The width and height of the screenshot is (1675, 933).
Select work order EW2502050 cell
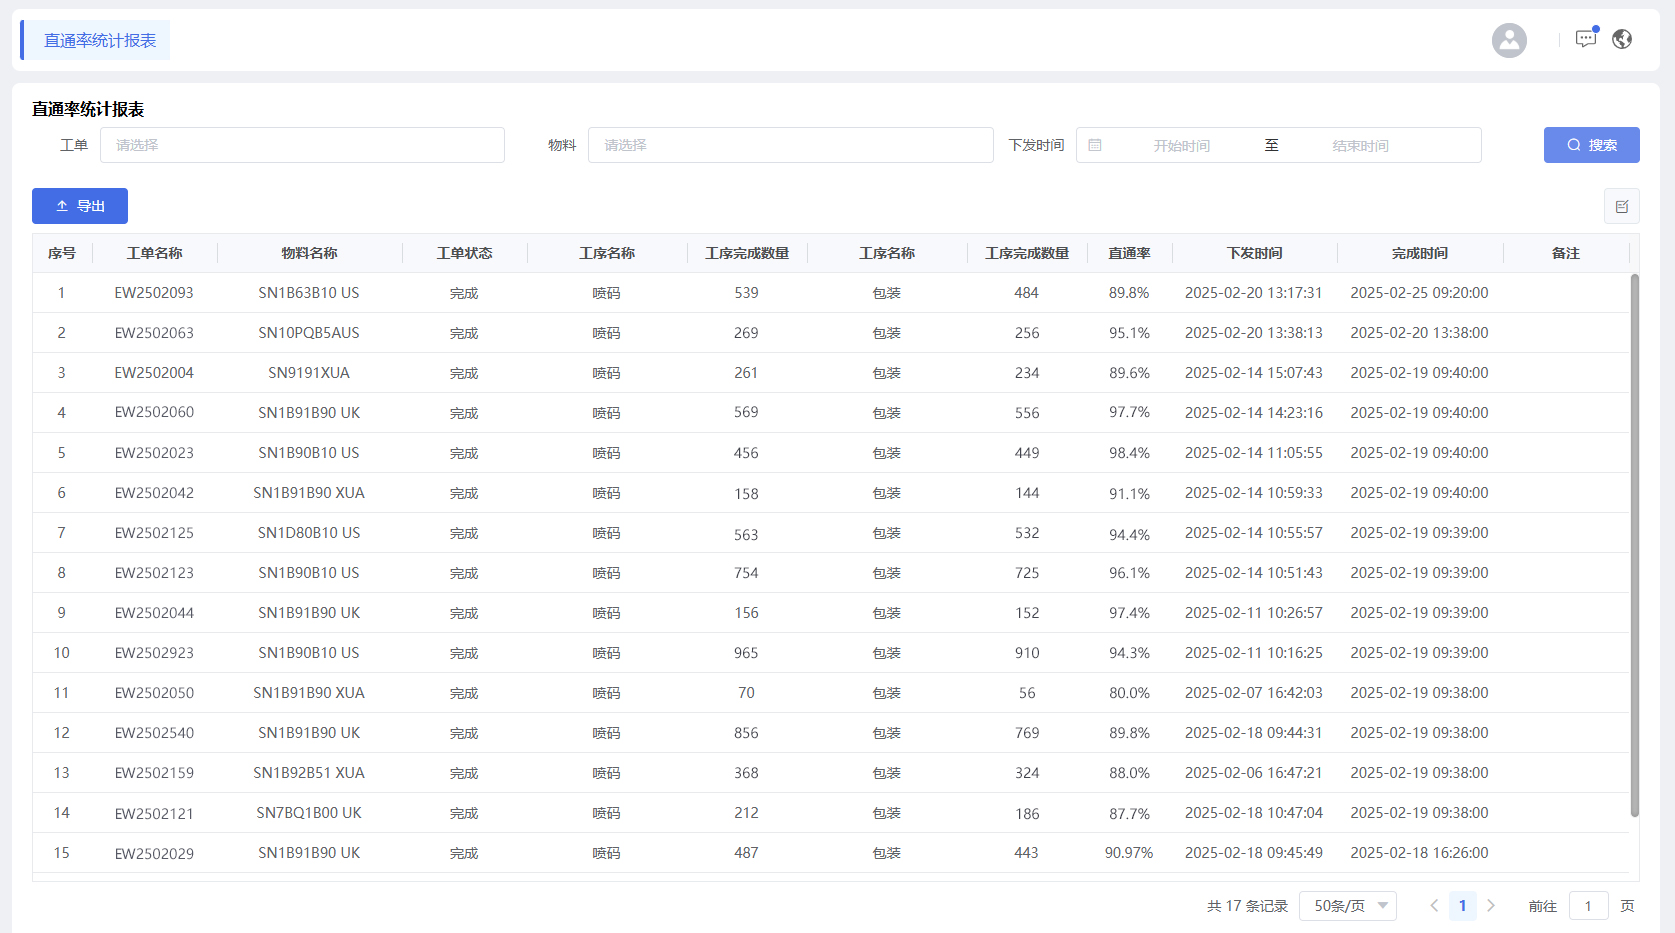coord(154,693)
